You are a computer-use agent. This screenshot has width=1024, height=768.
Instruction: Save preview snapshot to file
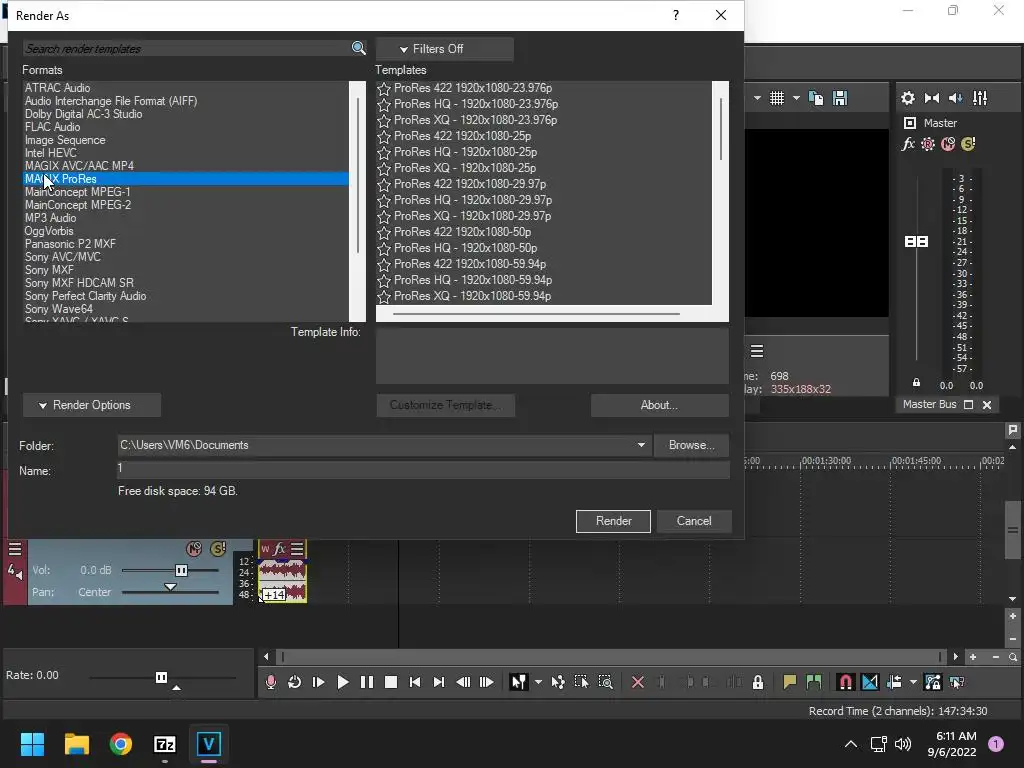pyautogui.click(x=840, y=98)
